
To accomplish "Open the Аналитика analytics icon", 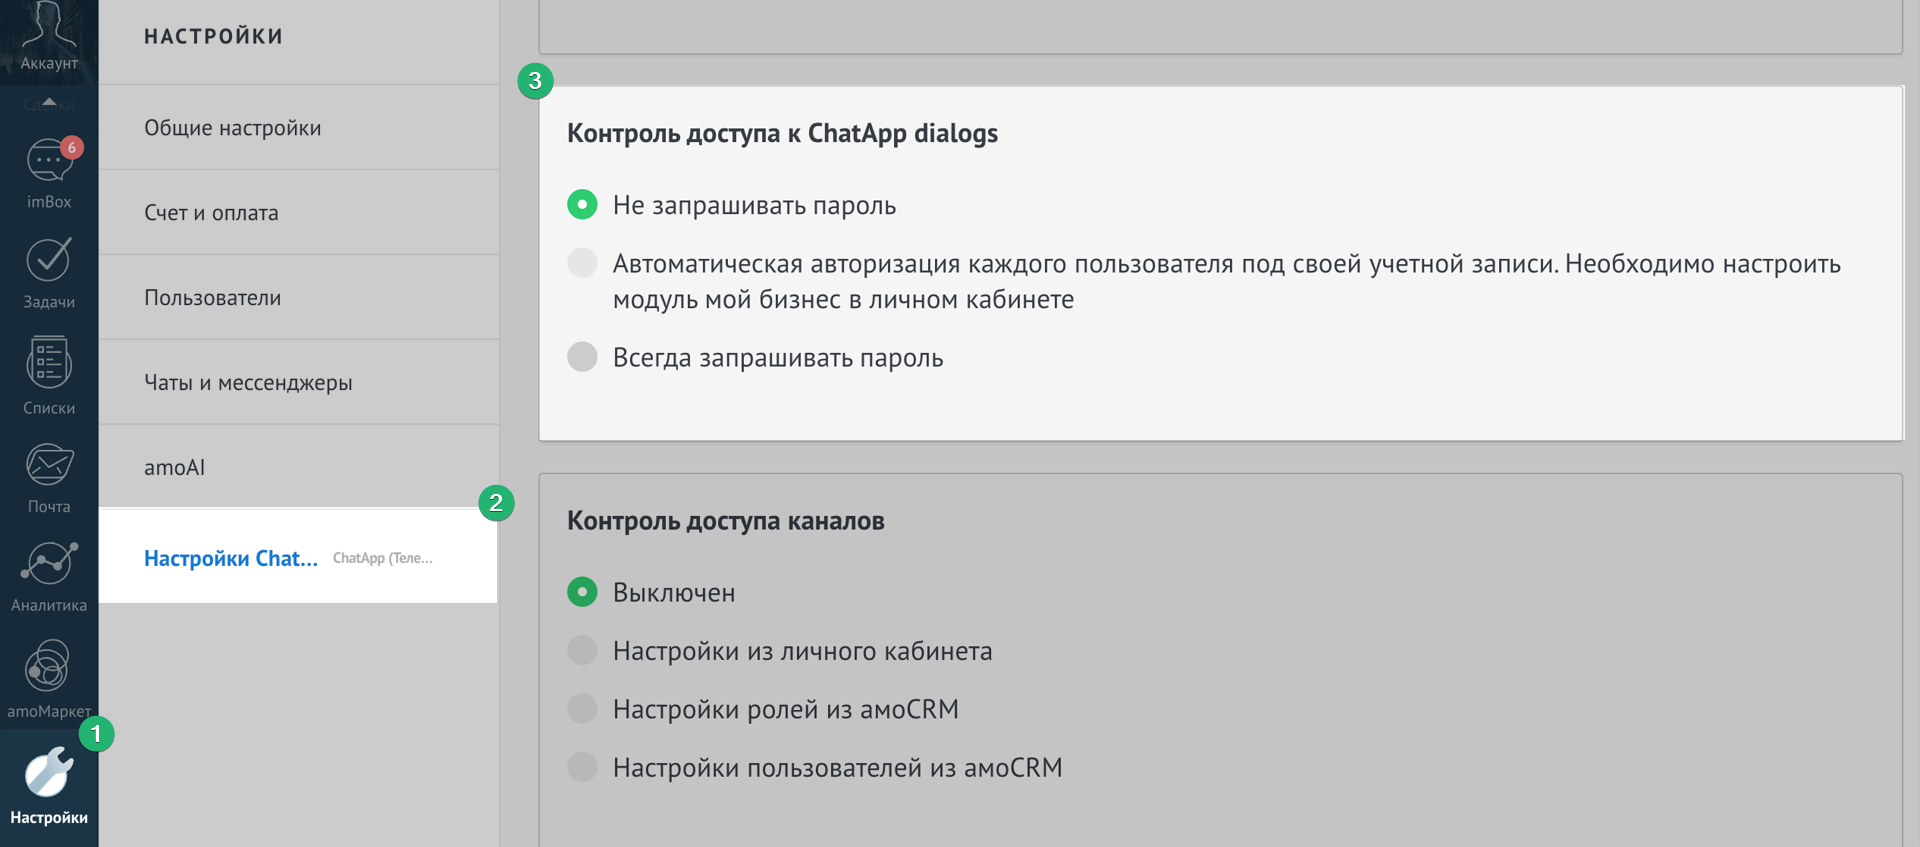I will (x=48, y=565).
